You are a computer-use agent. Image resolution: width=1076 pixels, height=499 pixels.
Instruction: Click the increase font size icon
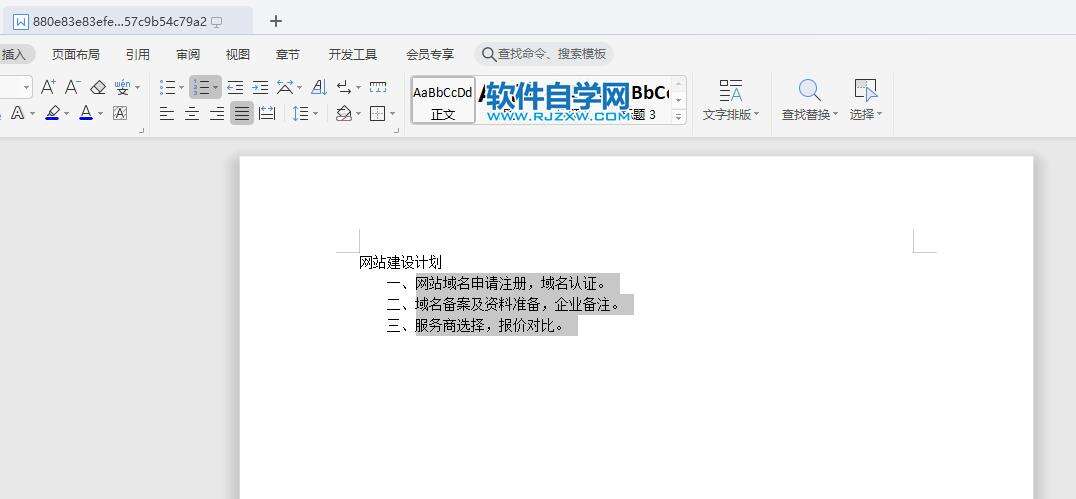(x=48, y=87)
